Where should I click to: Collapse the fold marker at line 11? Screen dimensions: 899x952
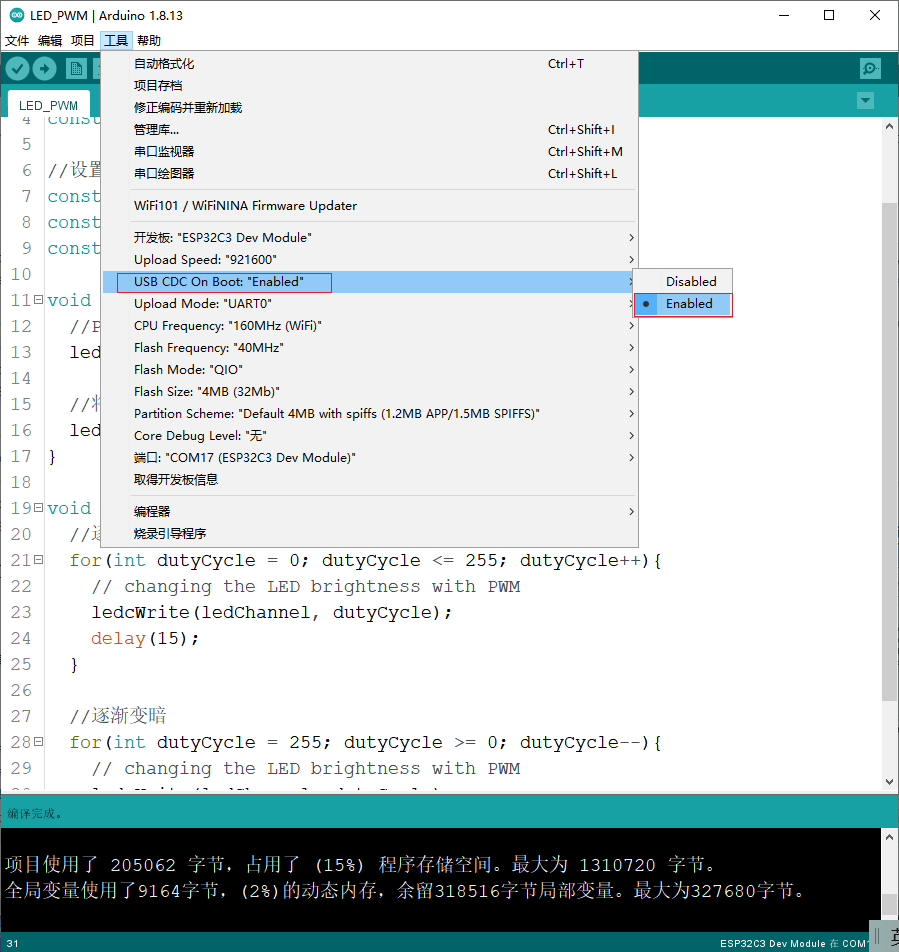coord(38,299)
